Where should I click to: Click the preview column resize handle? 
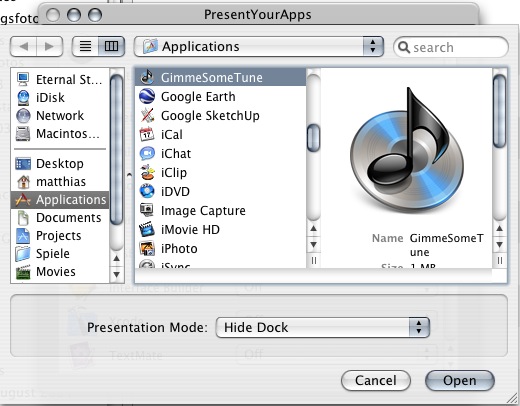[499, 260]
